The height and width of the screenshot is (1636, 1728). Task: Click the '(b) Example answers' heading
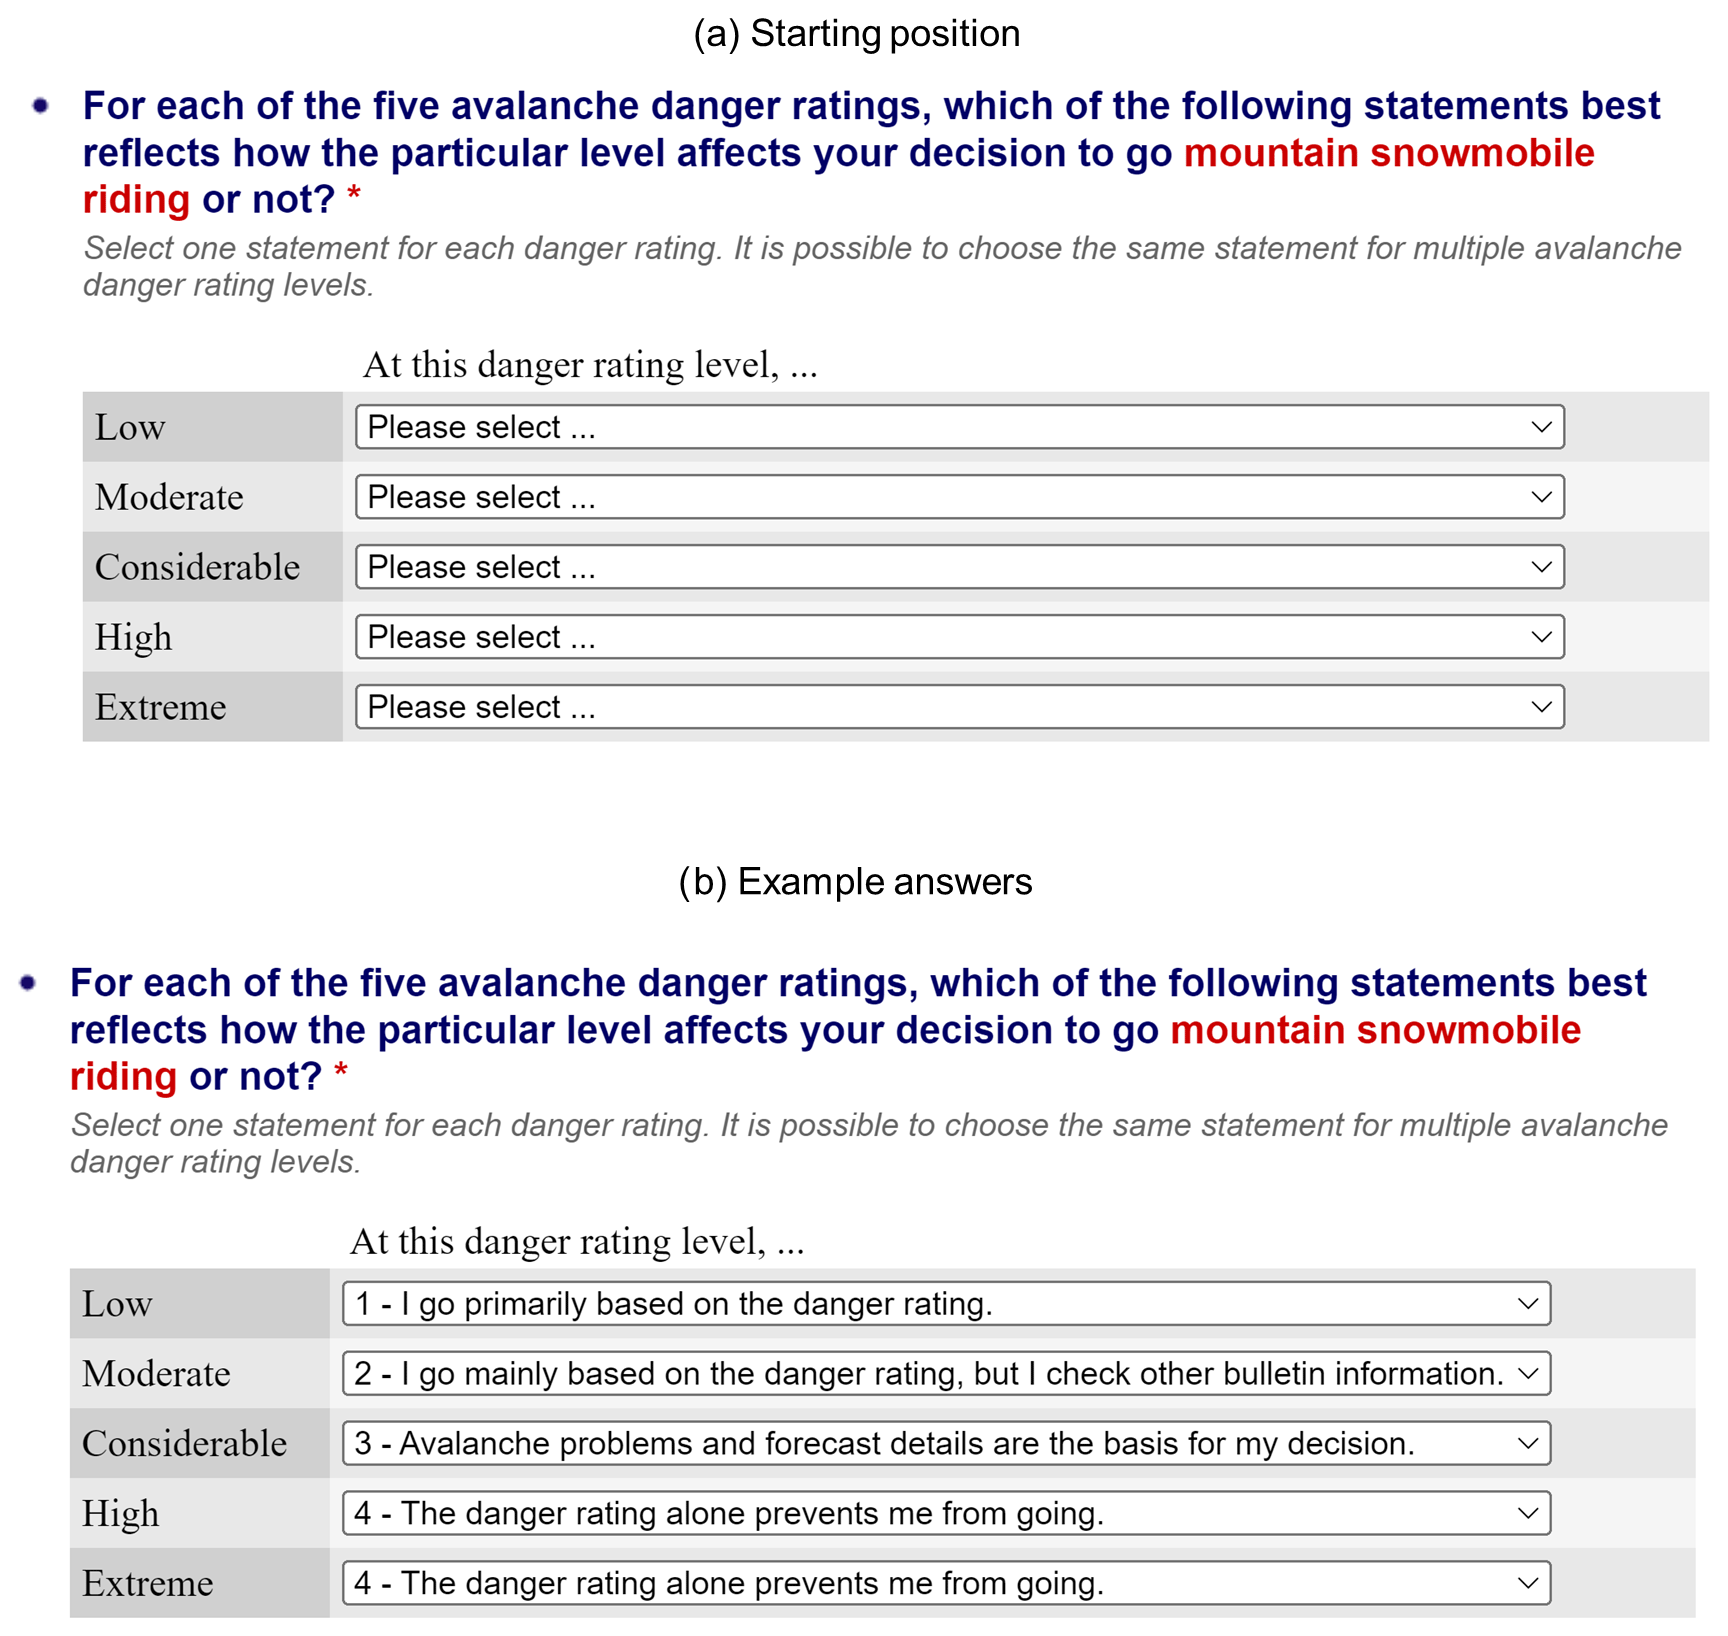click(855, 882)
